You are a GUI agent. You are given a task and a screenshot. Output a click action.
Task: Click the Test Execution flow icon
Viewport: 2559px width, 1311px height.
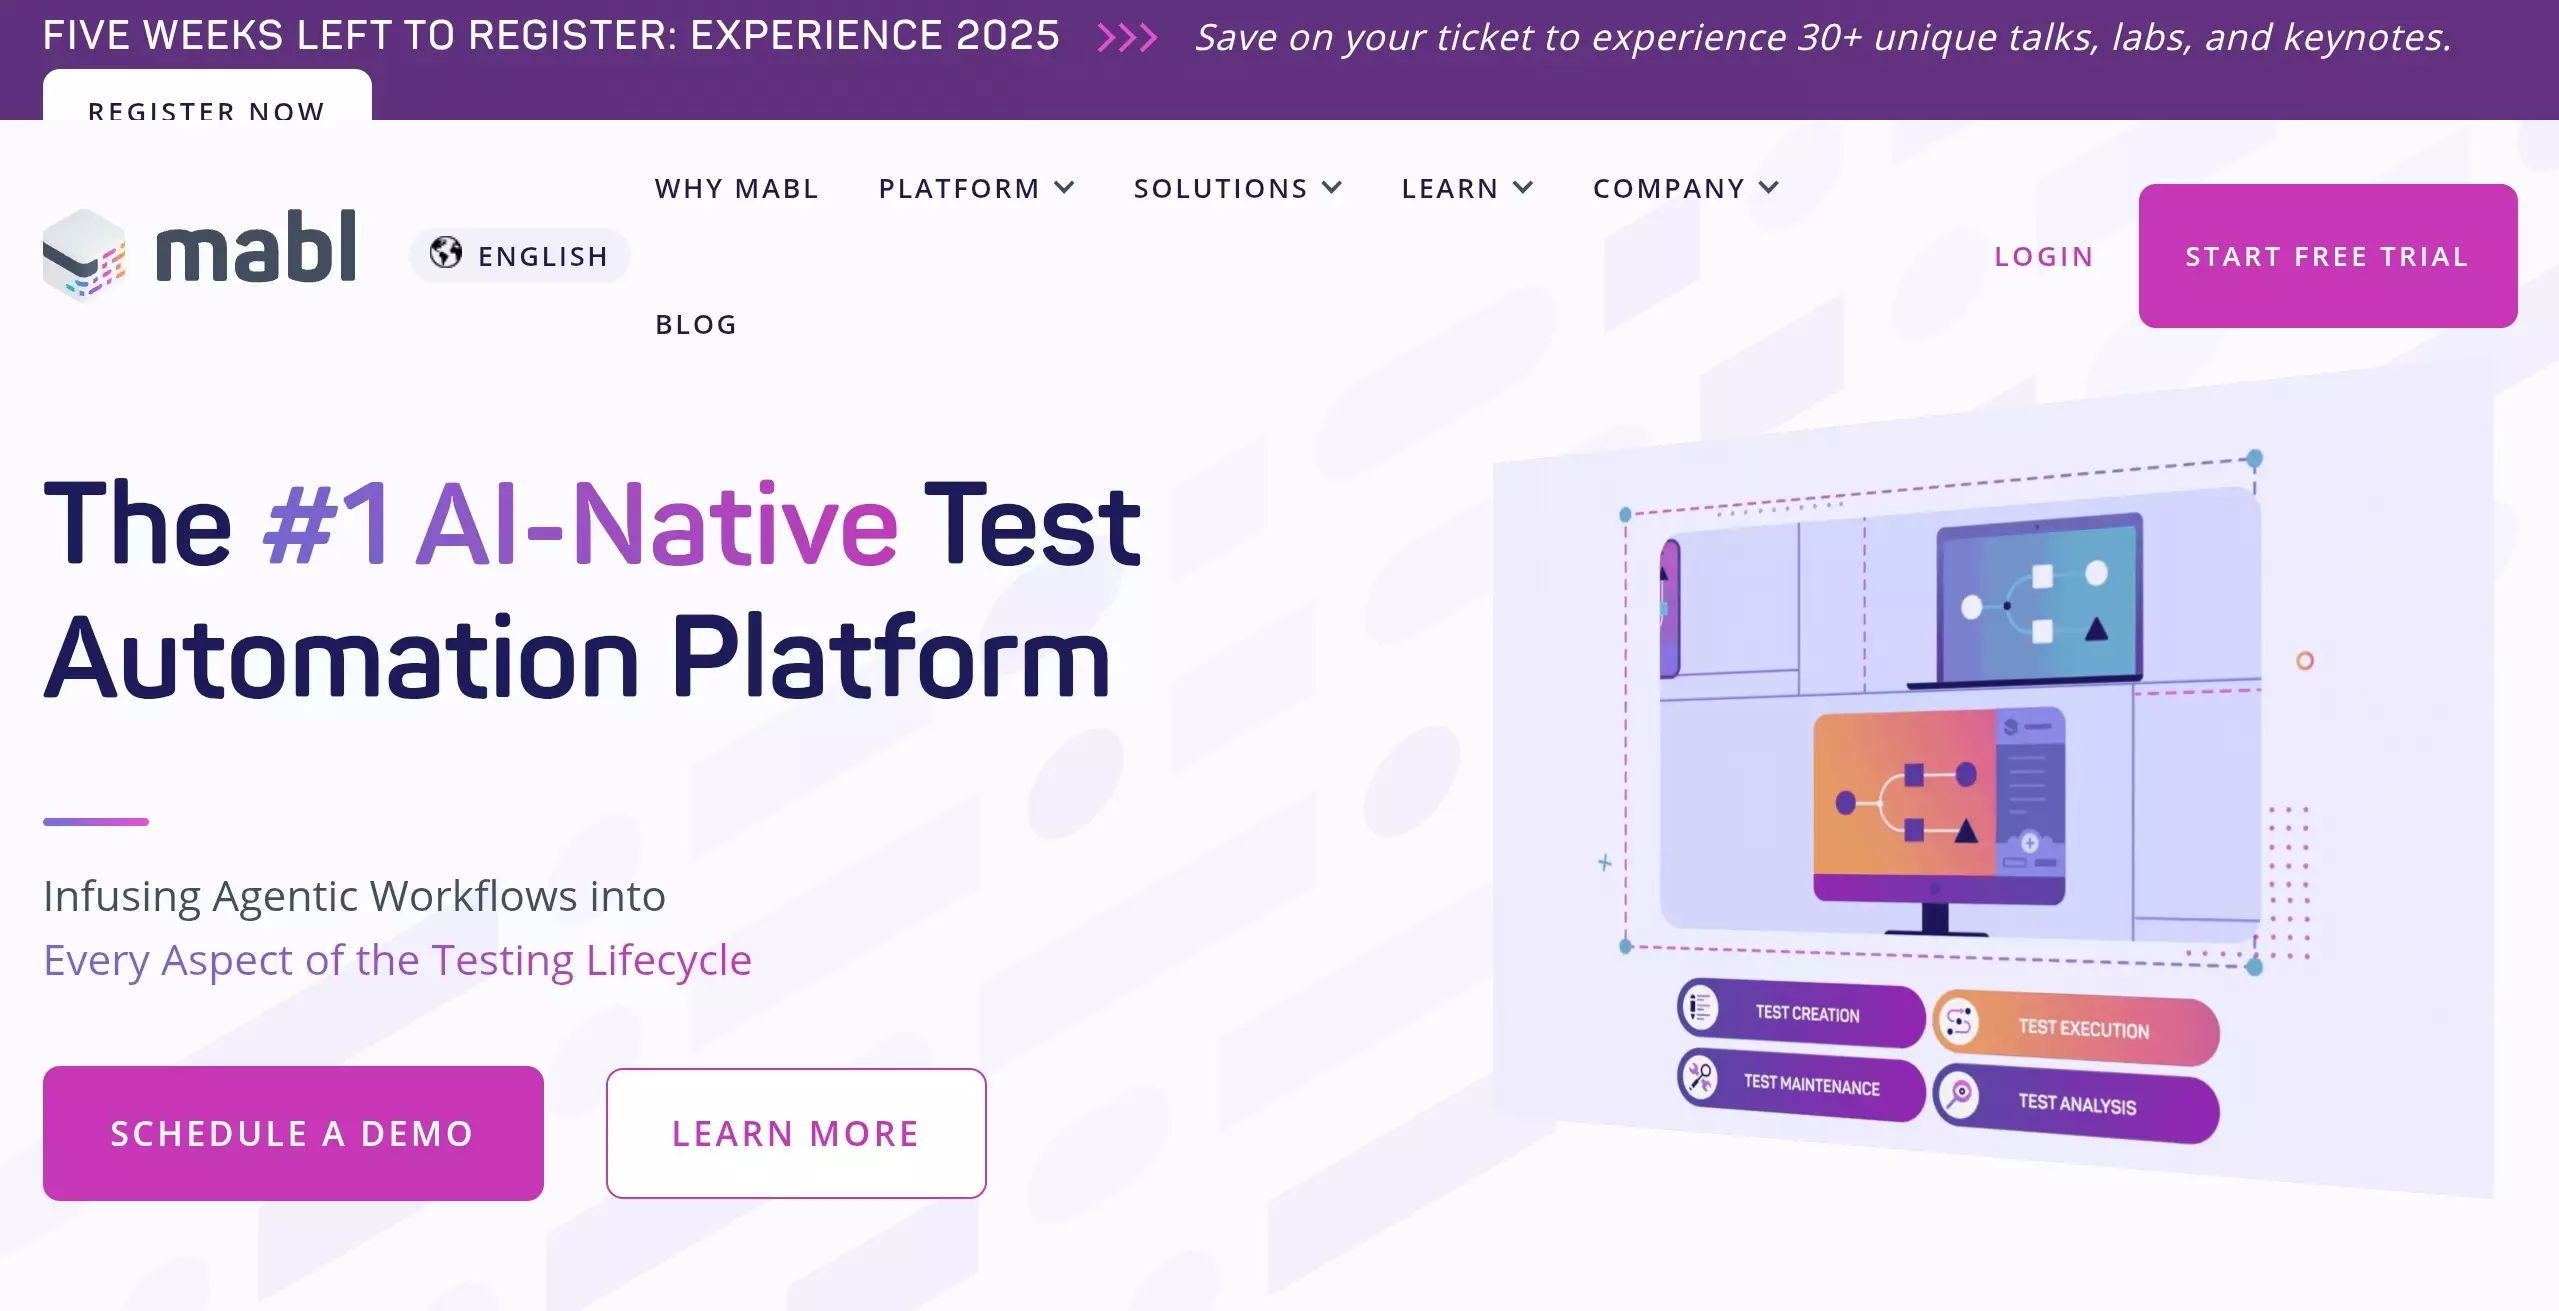1959,1022
